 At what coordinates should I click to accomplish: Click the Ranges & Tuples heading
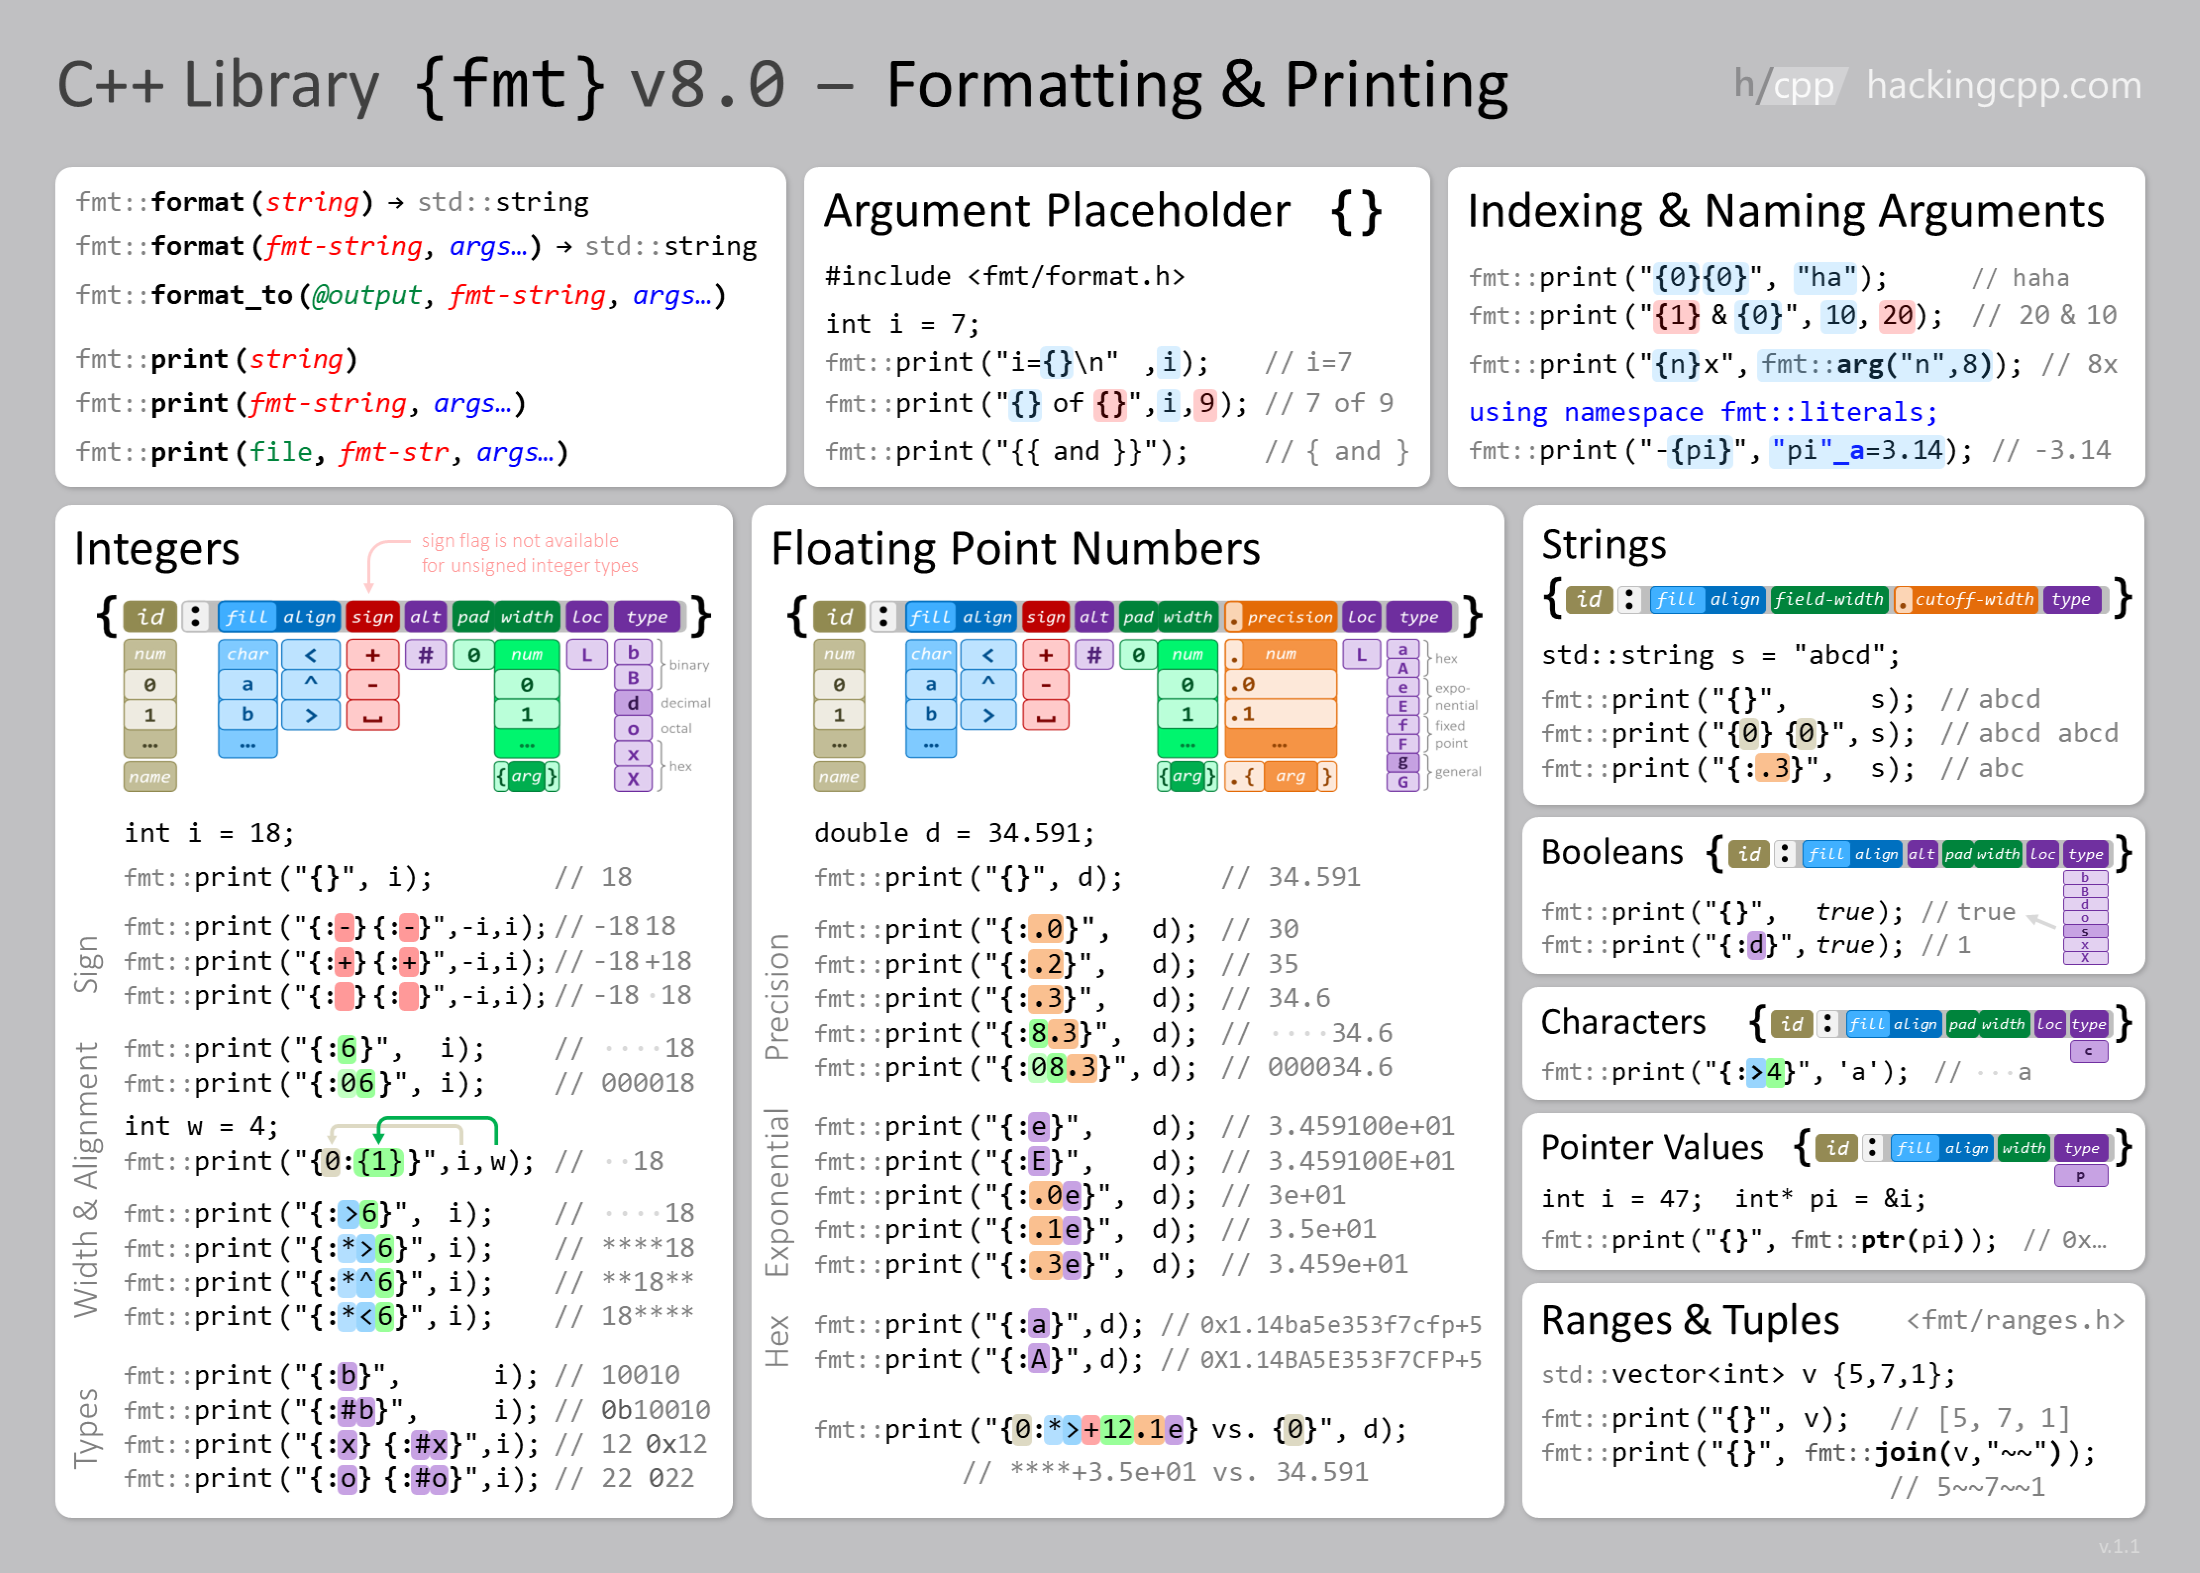tap(1690, 1320)
